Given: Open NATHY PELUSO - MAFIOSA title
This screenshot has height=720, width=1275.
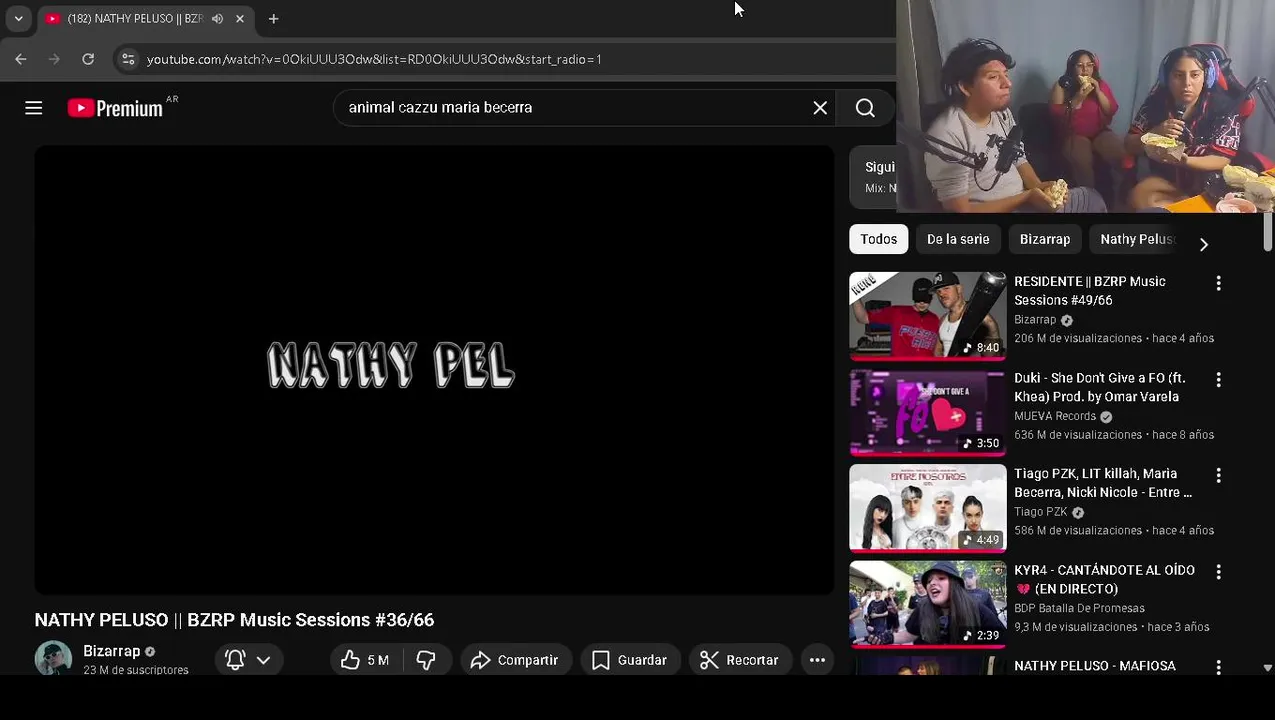Looking at the screenshot, I should click(1095, 666).
